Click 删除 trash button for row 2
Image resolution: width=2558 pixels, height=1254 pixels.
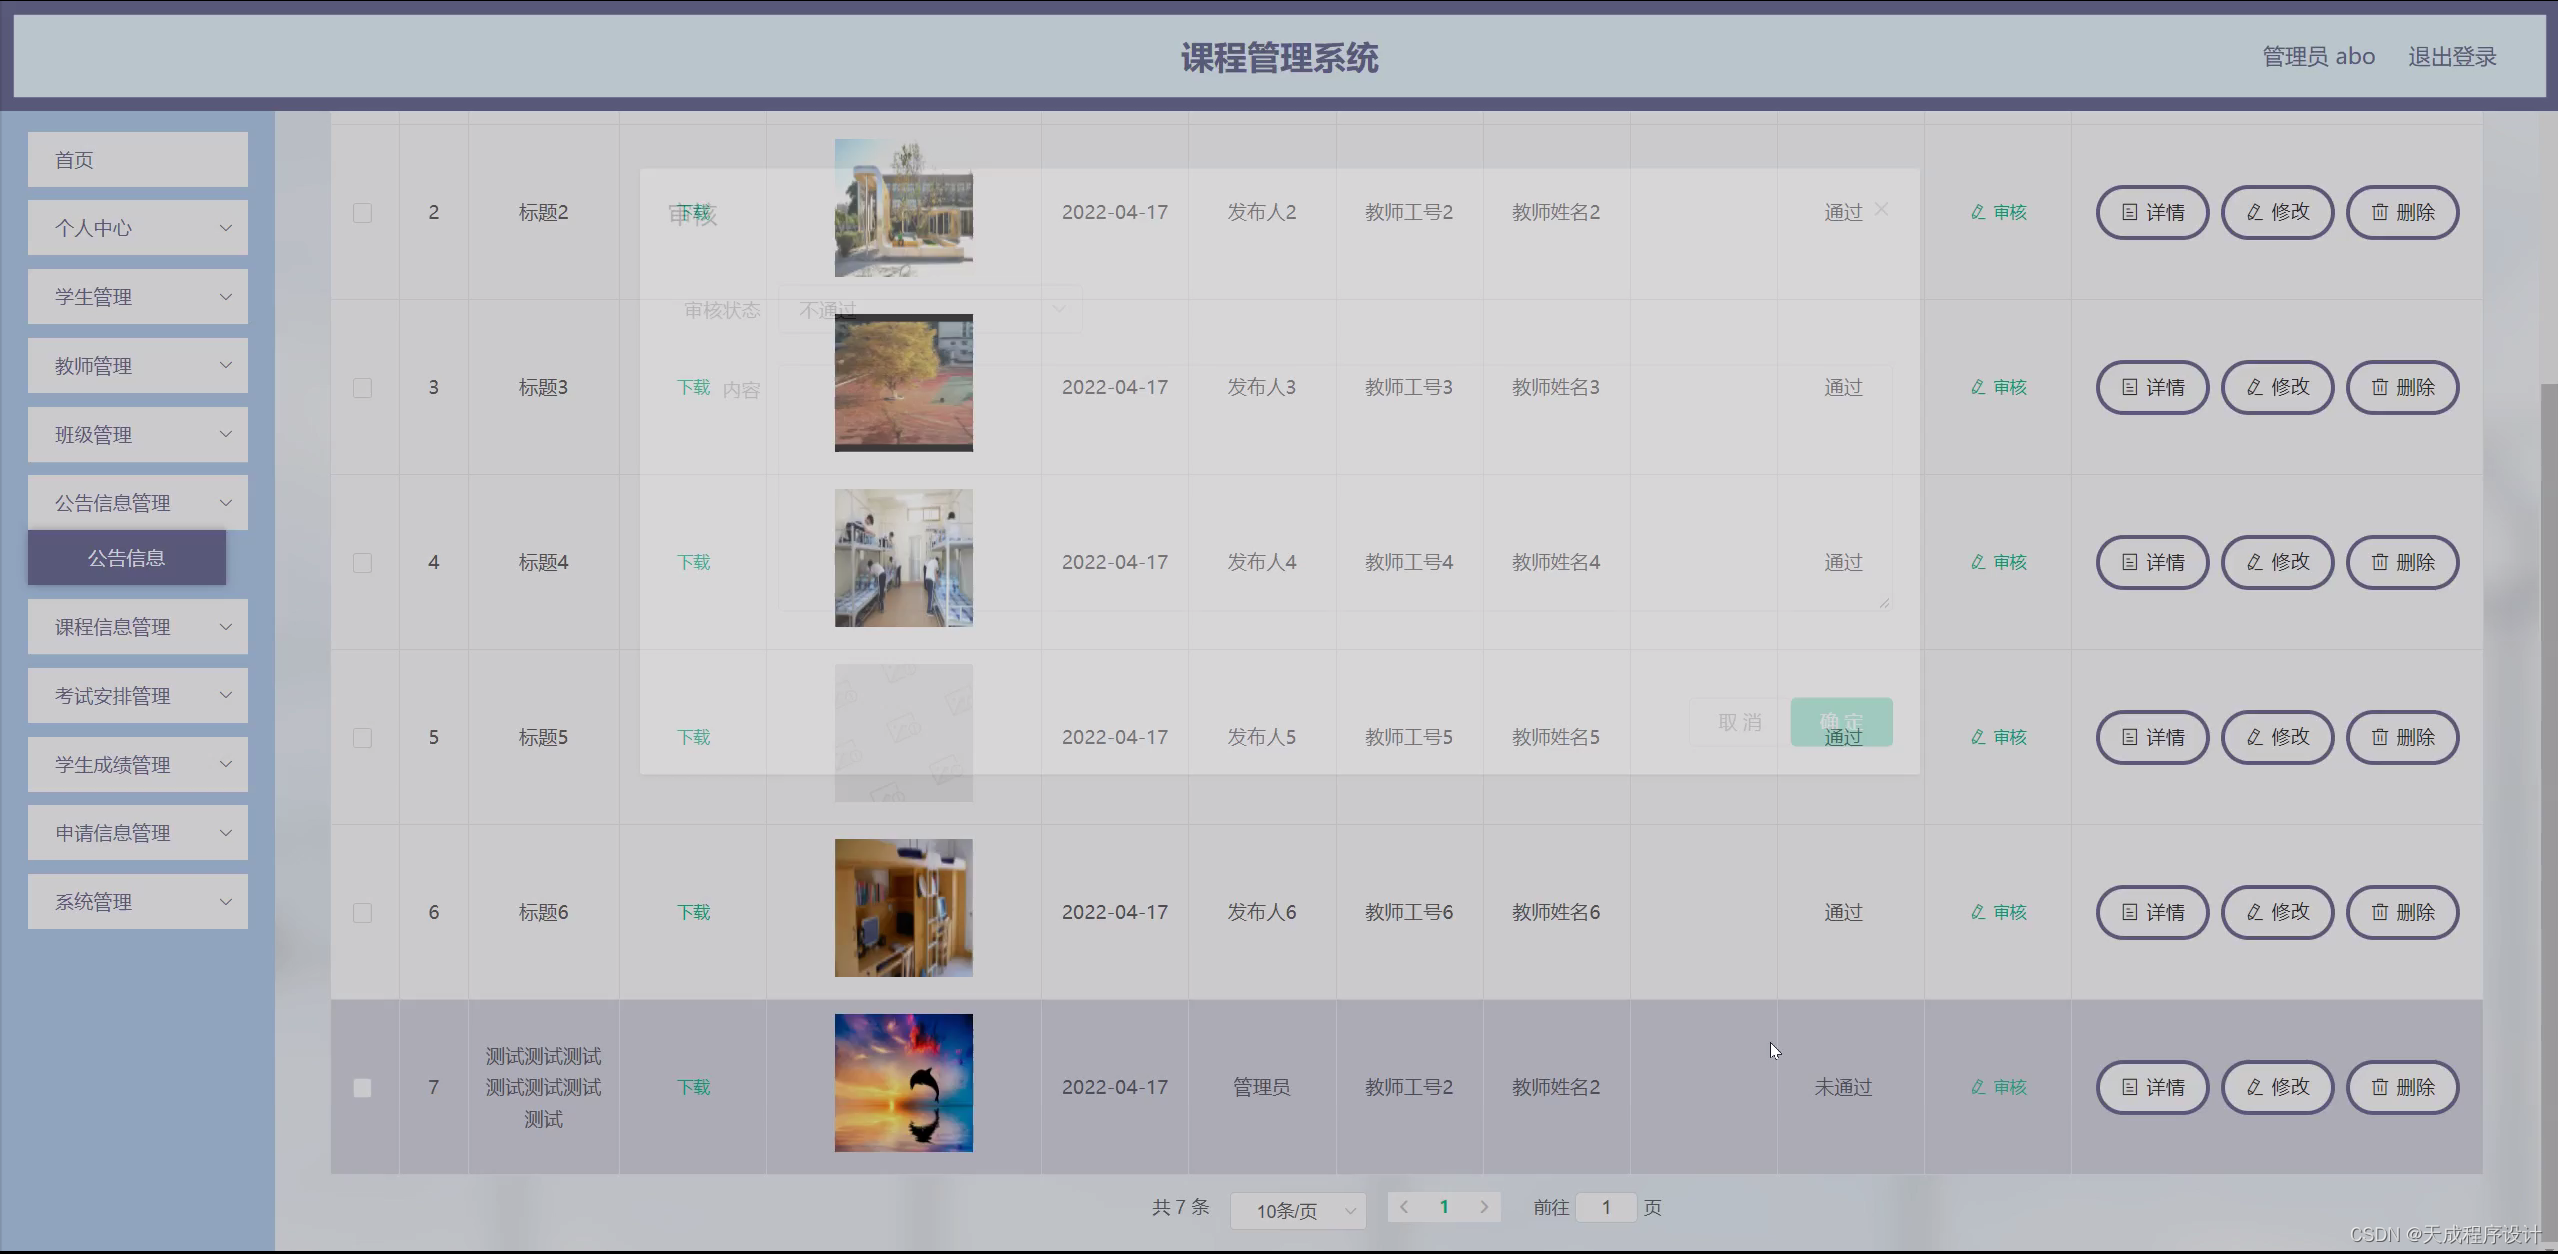click(2402, 212)
